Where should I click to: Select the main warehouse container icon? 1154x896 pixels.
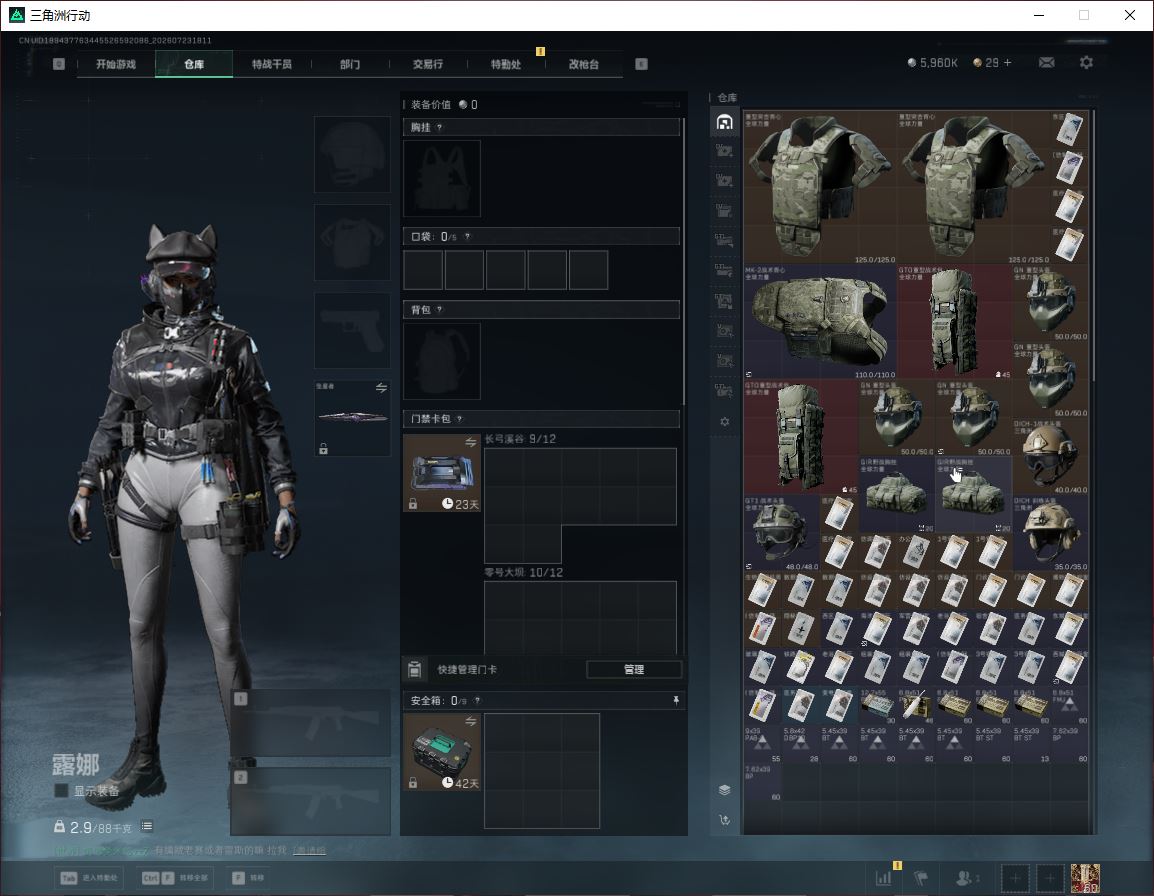[x=724, y=122]
